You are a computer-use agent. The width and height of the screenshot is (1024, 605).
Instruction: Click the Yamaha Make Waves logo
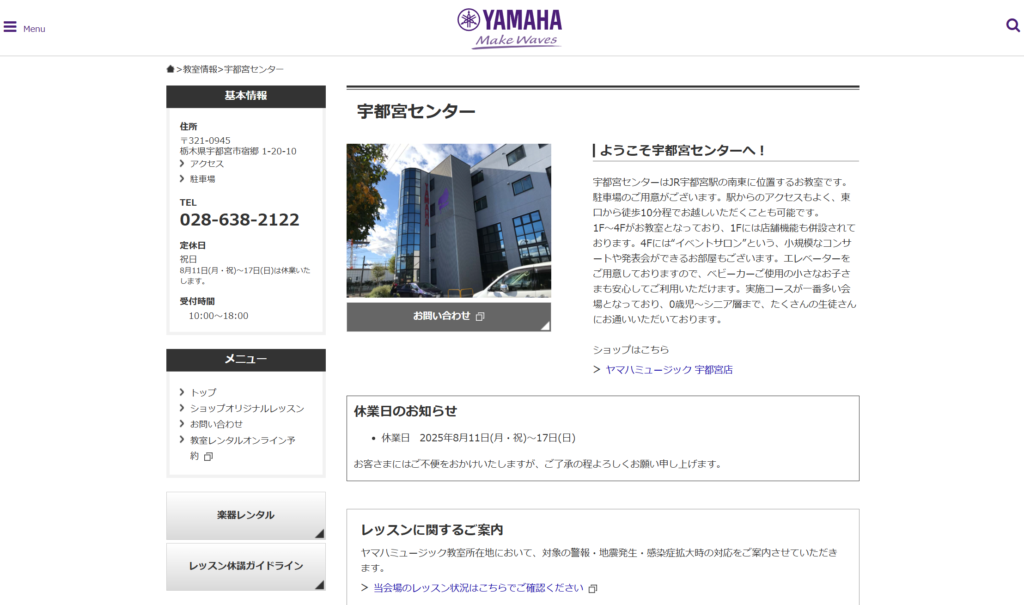509,28
